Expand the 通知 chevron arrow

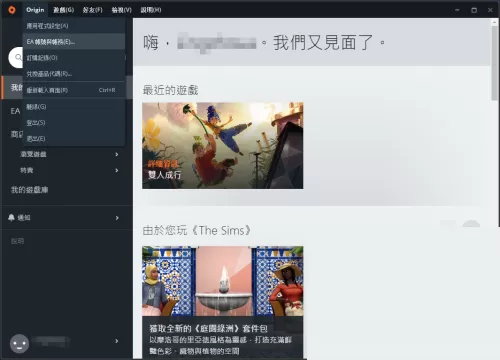point(117,218)
